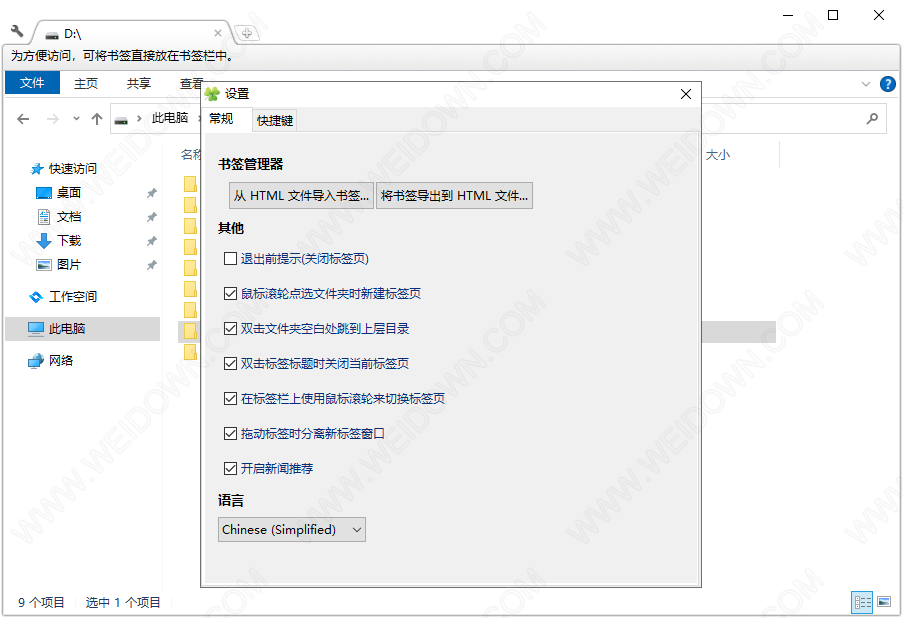Click 此电脑 in the address bar

(170, 118)
